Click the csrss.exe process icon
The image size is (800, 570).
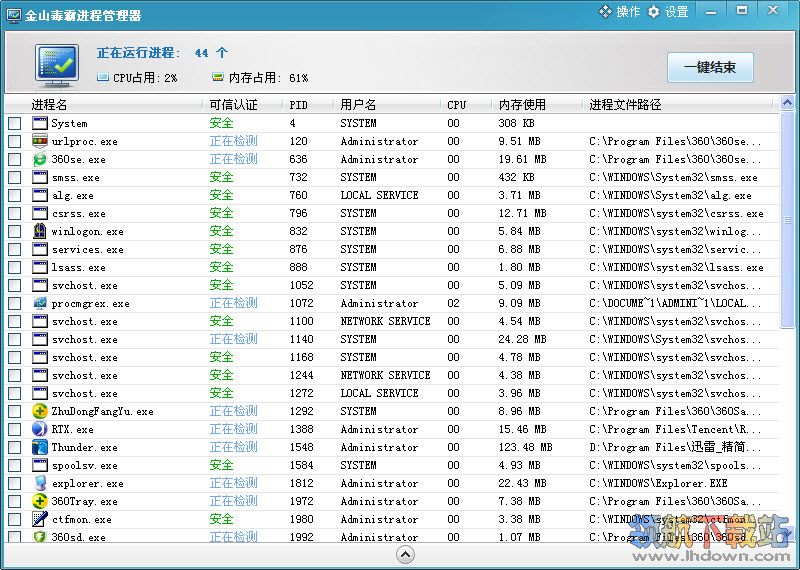click(x=39, y=213)
